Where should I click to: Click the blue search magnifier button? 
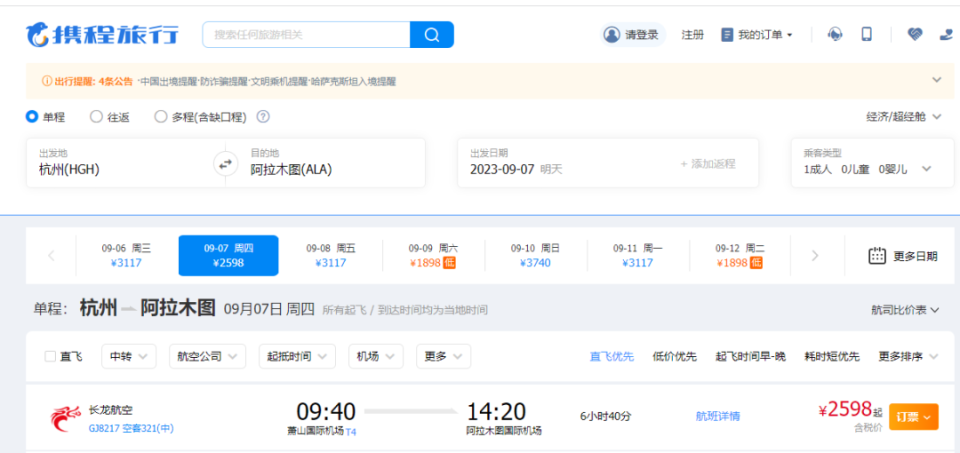[432, 35]
